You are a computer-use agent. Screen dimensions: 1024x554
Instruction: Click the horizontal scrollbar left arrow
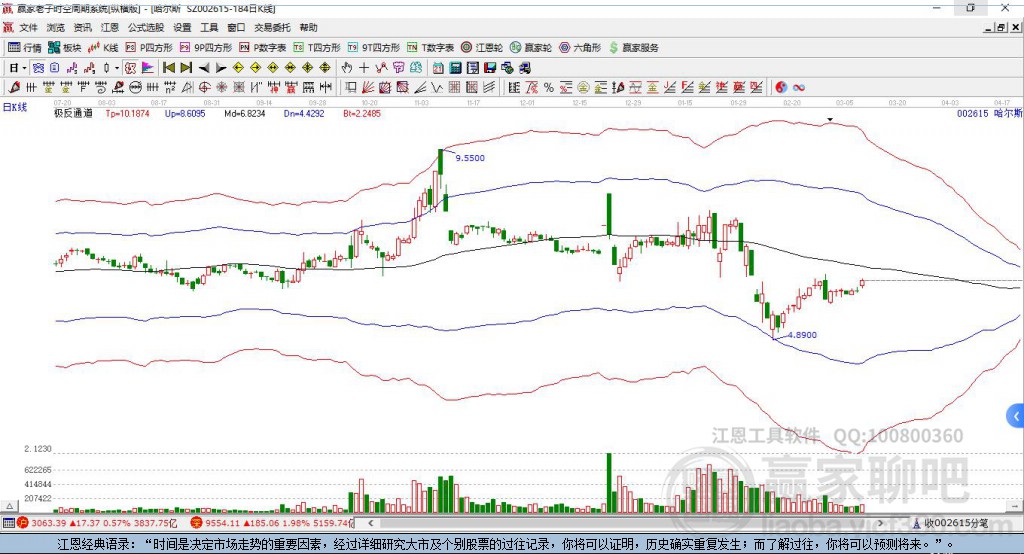tap(370, 523)
